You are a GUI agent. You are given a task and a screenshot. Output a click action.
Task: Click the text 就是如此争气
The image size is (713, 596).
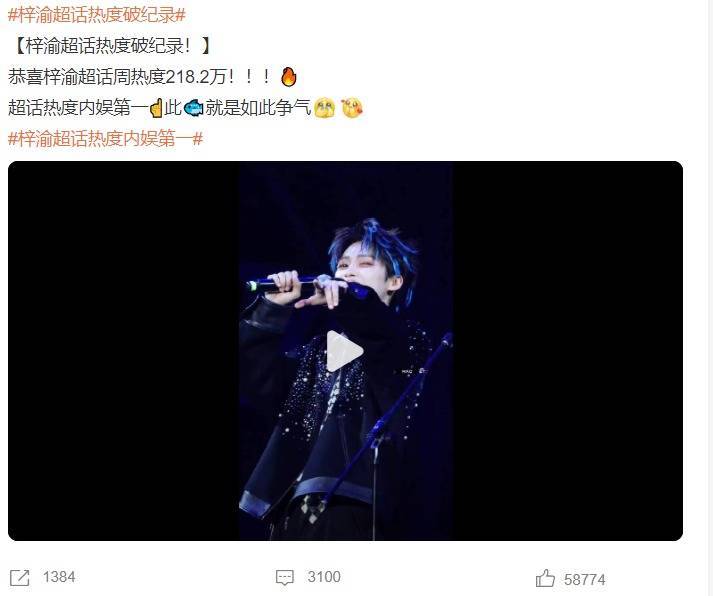258,108
